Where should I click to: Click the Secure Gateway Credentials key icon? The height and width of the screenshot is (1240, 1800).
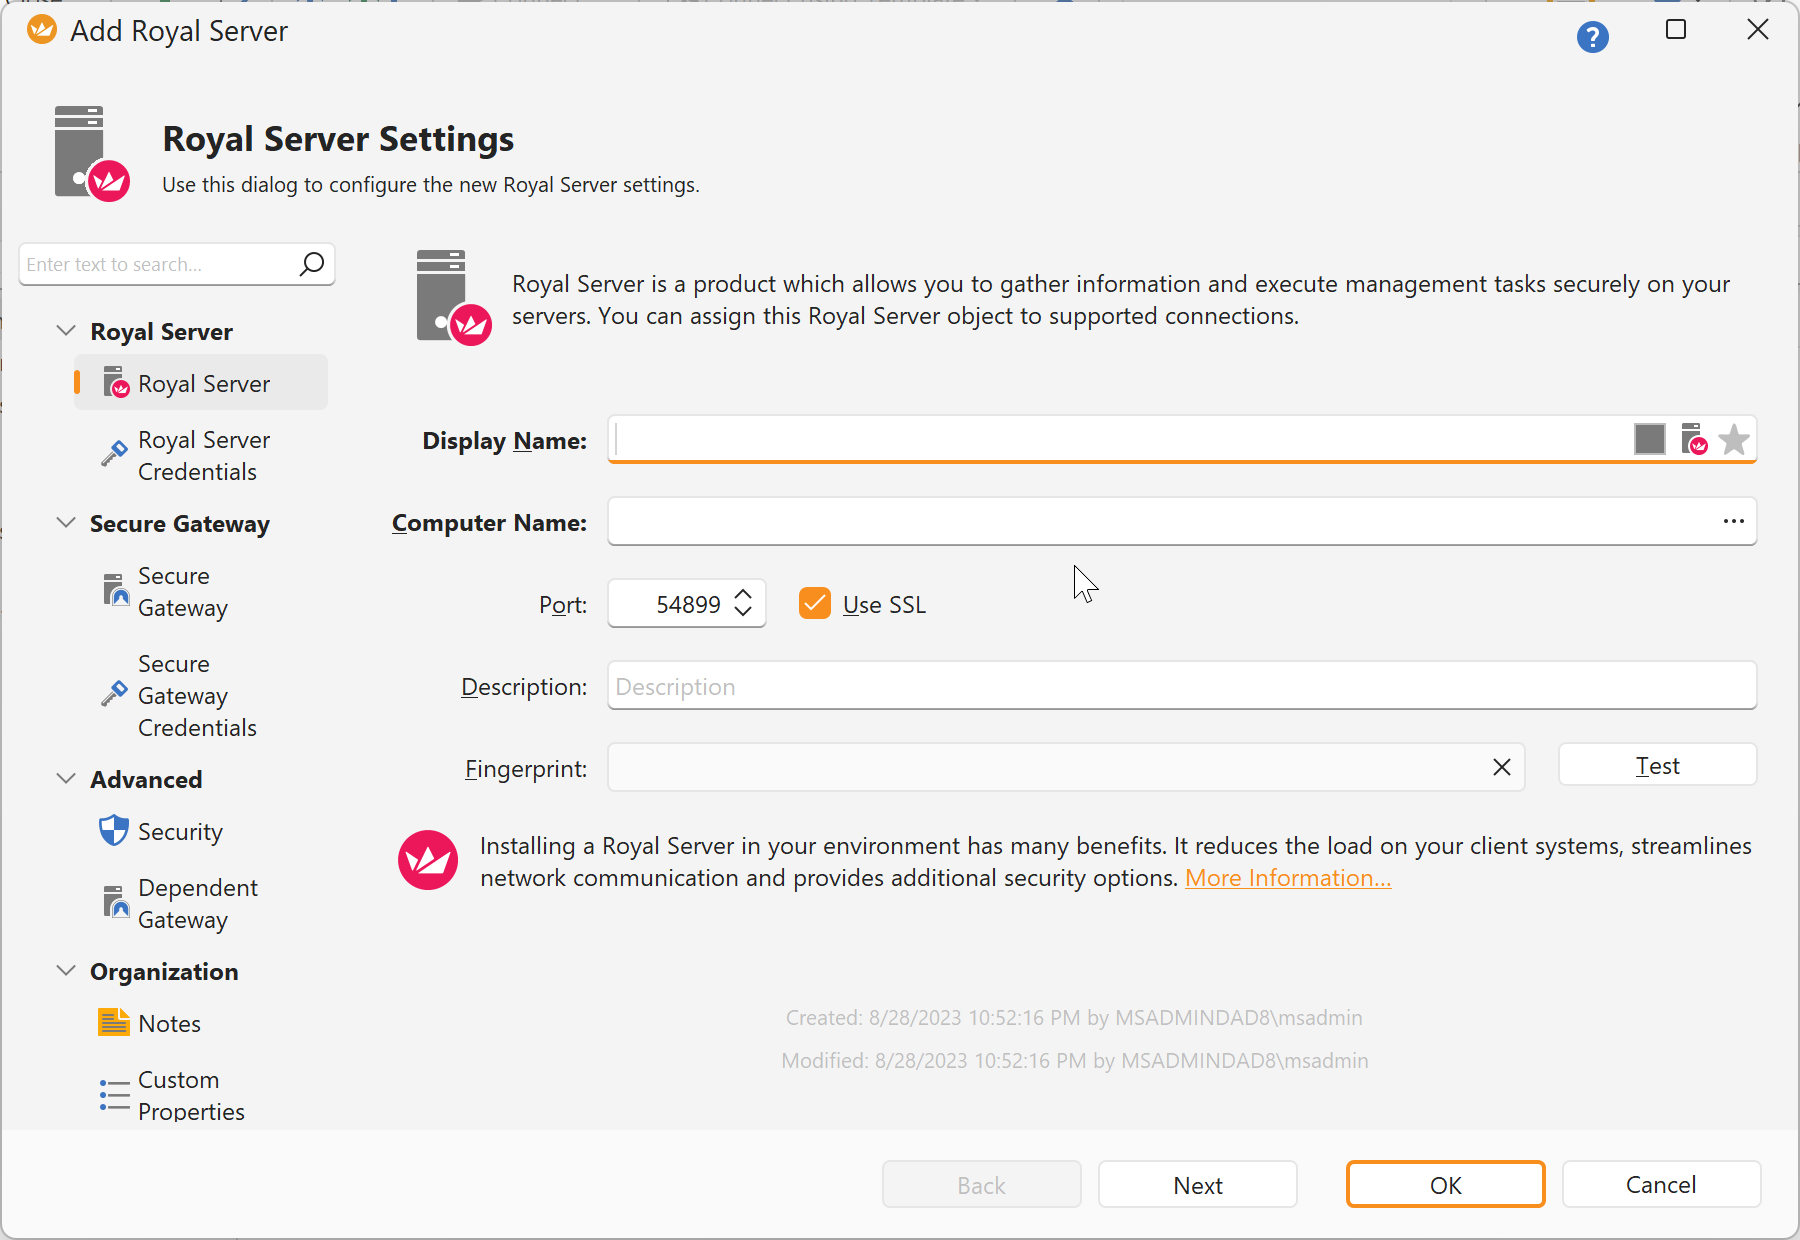[x=114, y=693]
